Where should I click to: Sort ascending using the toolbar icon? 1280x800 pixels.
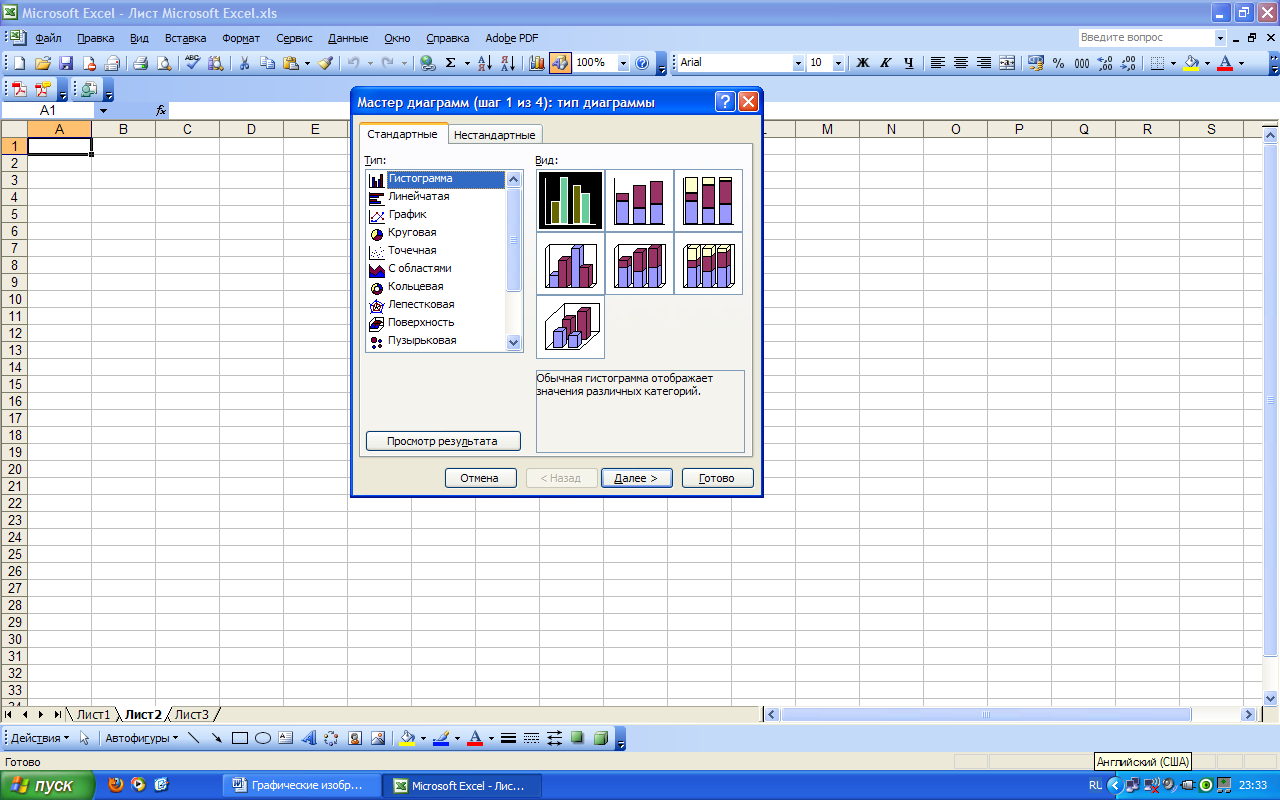click(x=484, y=63)
